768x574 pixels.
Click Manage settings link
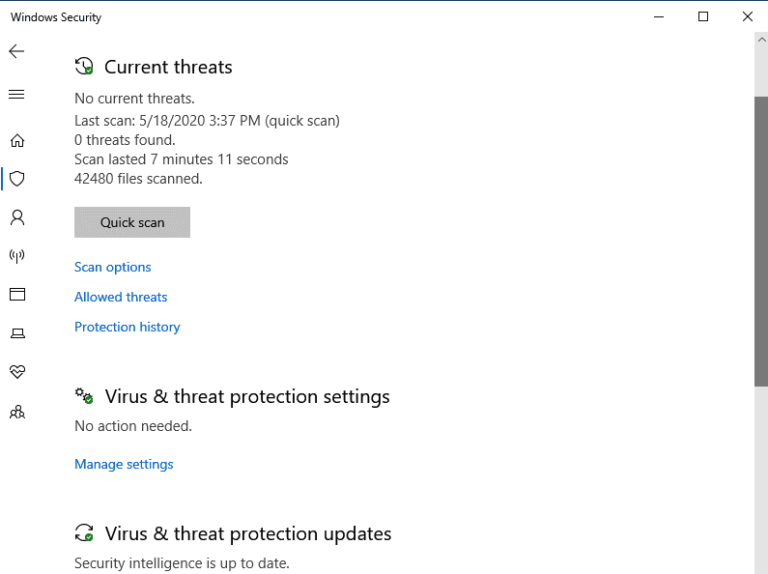124,464
